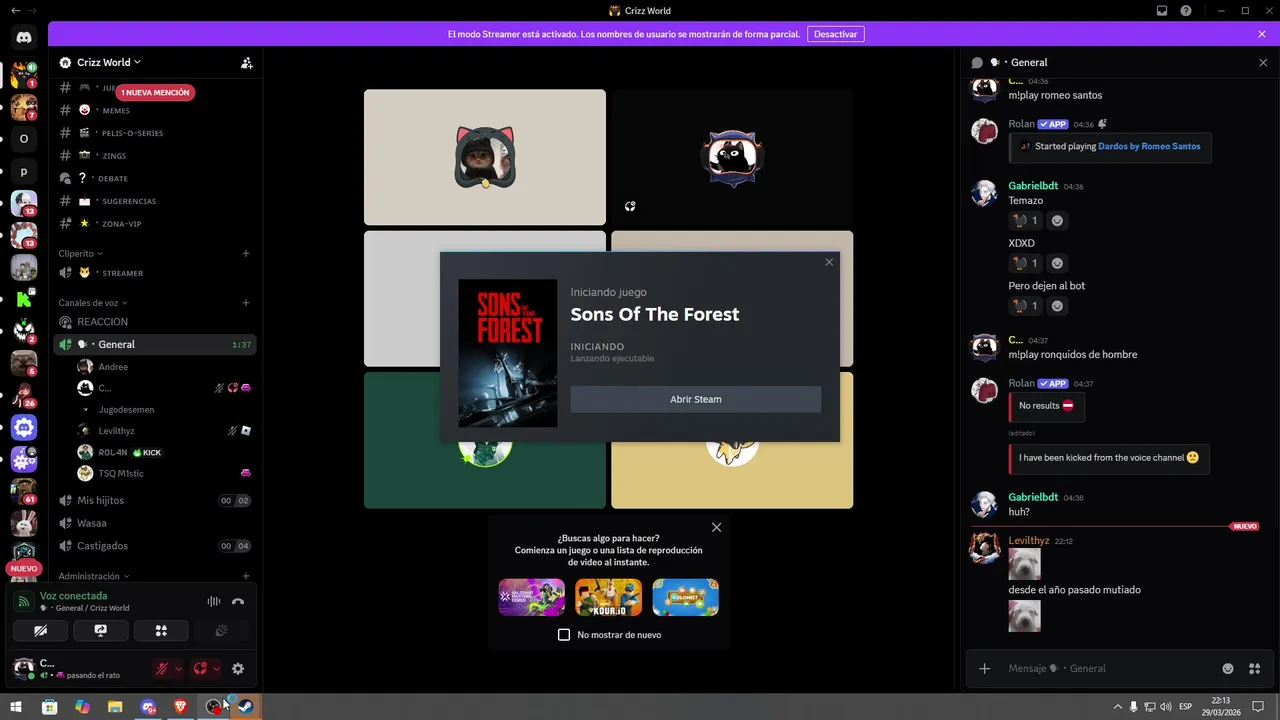Undeafen the headphones
This screenshot has height=720, width=1280.
point(200,669)
